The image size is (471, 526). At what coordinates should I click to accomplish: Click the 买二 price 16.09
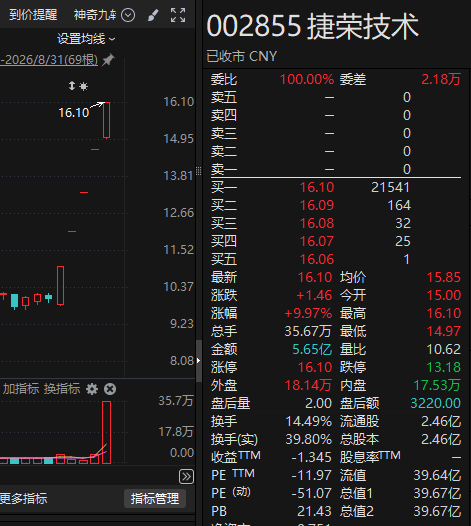(x=317, y=205)
